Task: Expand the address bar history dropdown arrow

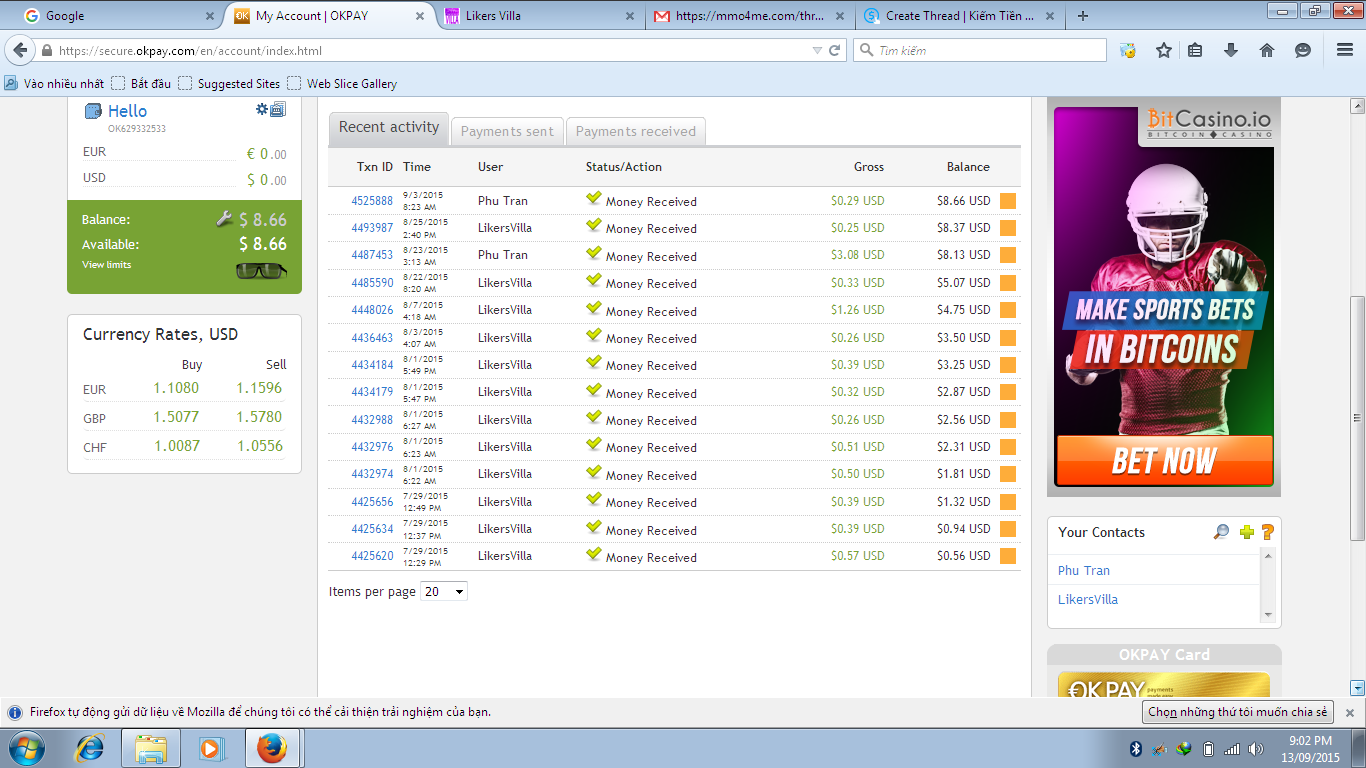Action: coord(817,50)
